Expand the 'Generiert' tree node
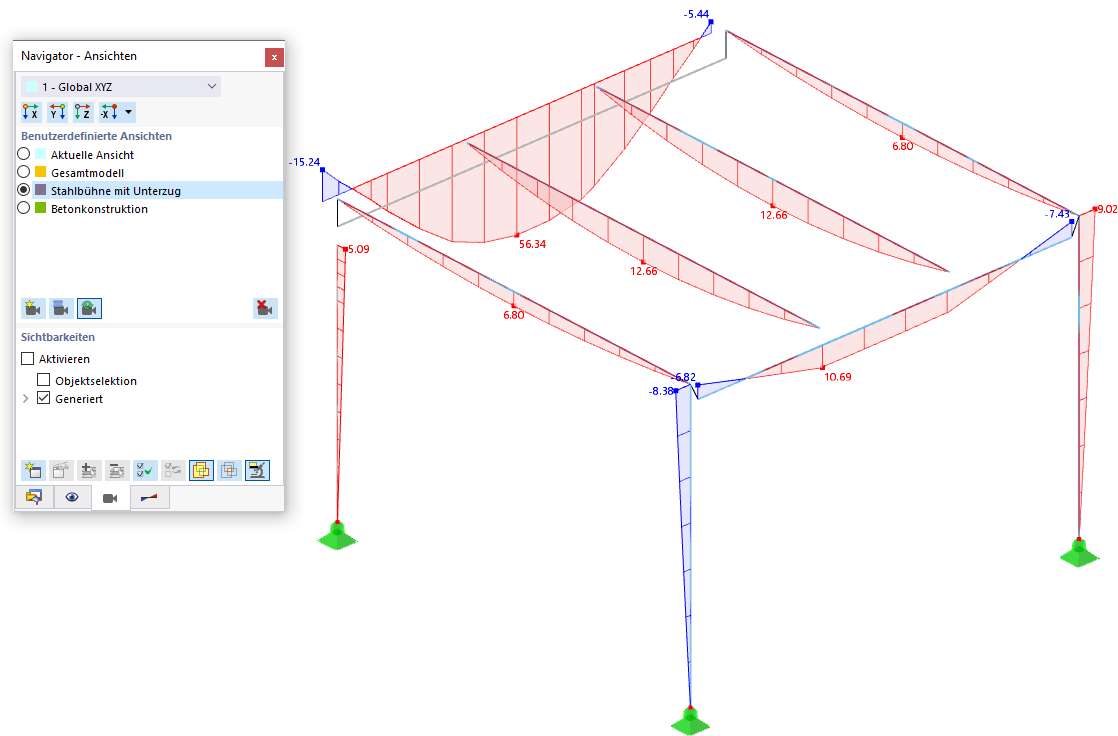The width and height of the screenshot is (1118, 736). (26, 399)
